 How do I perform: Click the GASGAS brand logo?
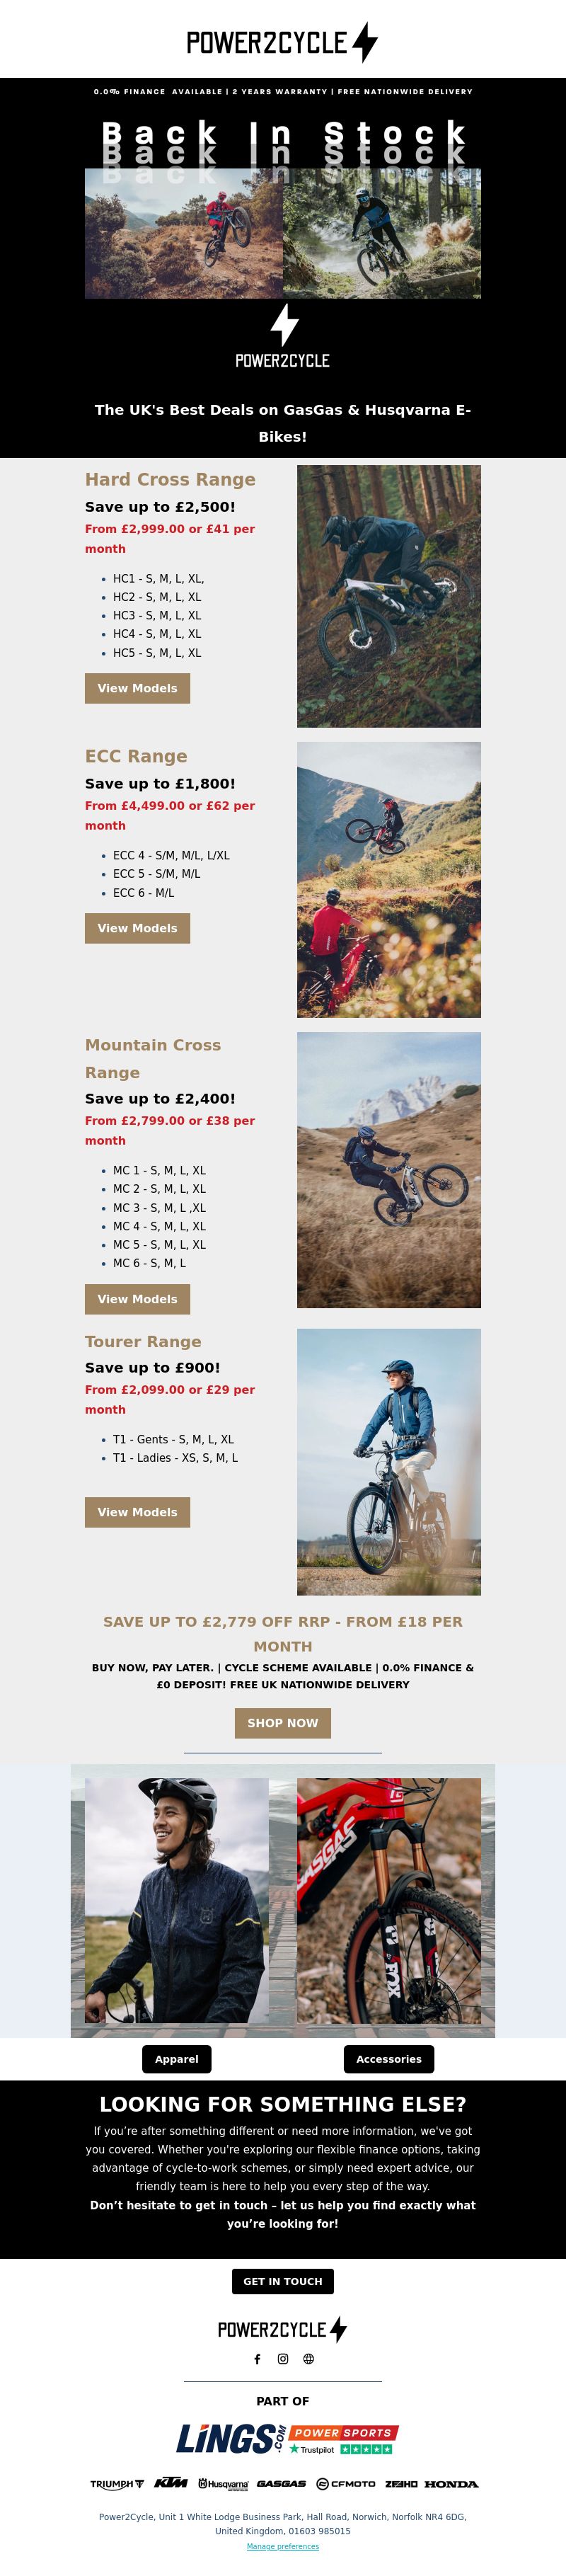[281, 2484]
